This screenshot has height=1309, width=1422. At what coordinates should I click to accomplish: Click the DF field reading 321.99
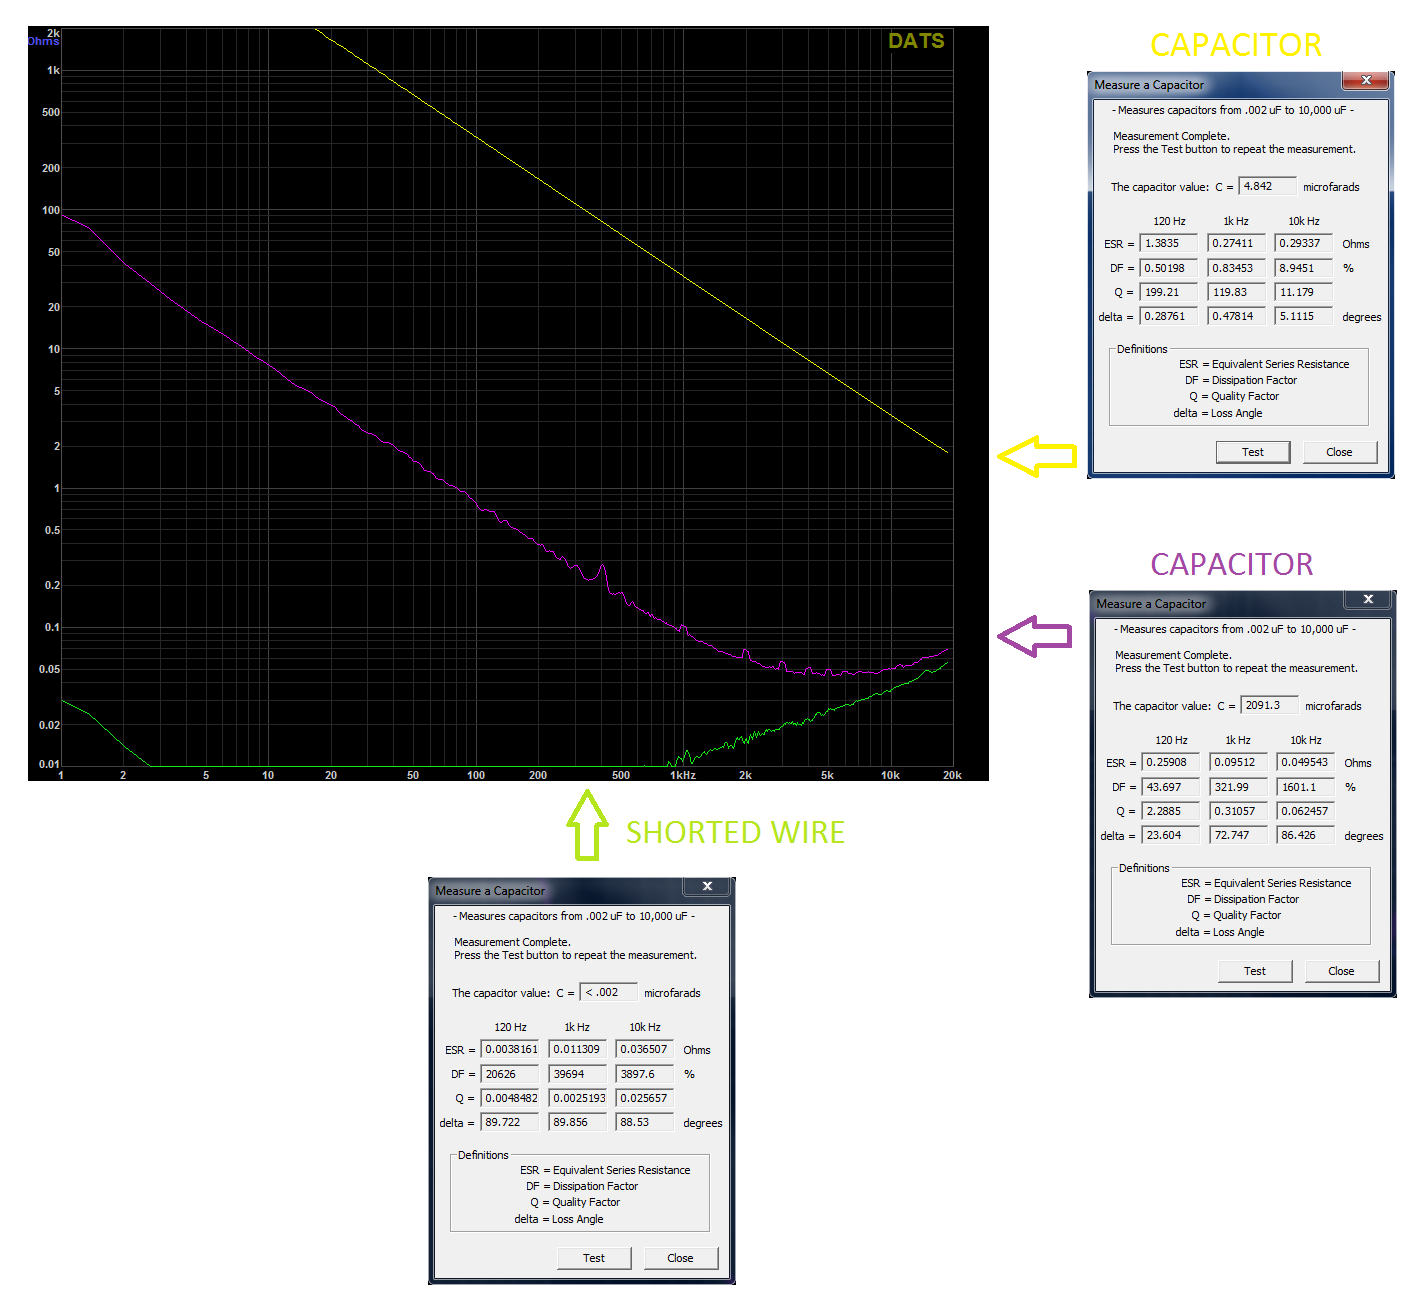coord(1239,787)
